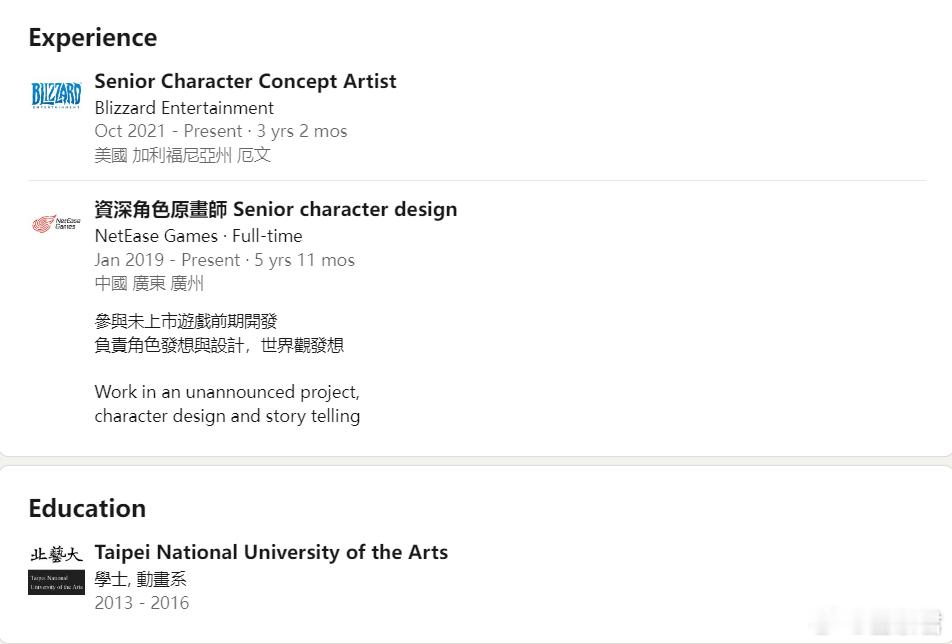Click the NetEase Games logo icon
The image size is (952, 644).
[56, 224]
